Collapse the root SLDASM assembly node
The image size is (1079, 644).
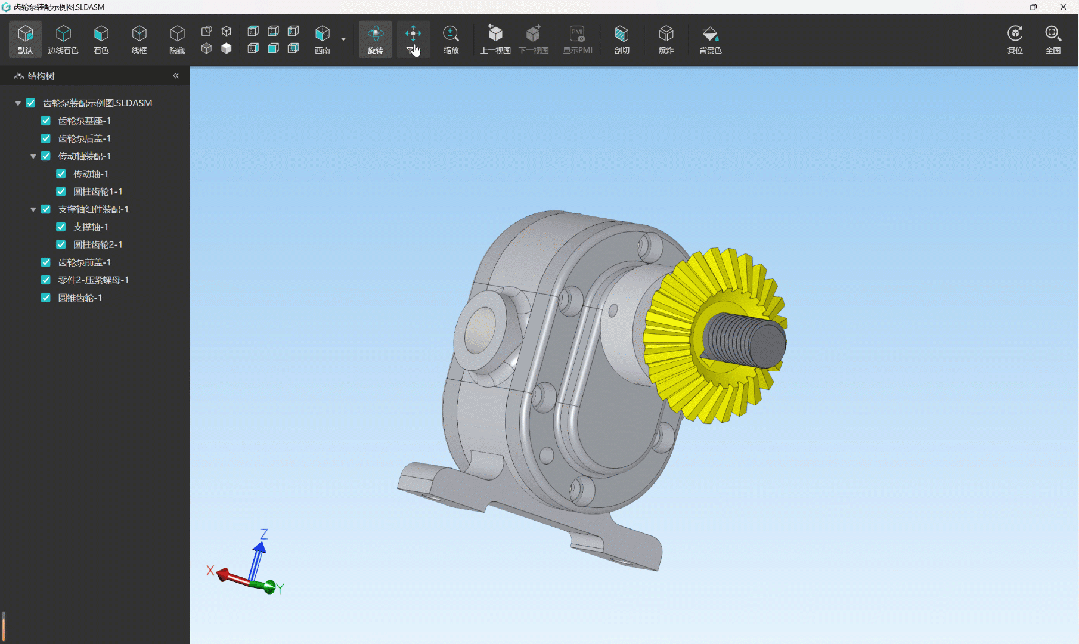point(17,103)
